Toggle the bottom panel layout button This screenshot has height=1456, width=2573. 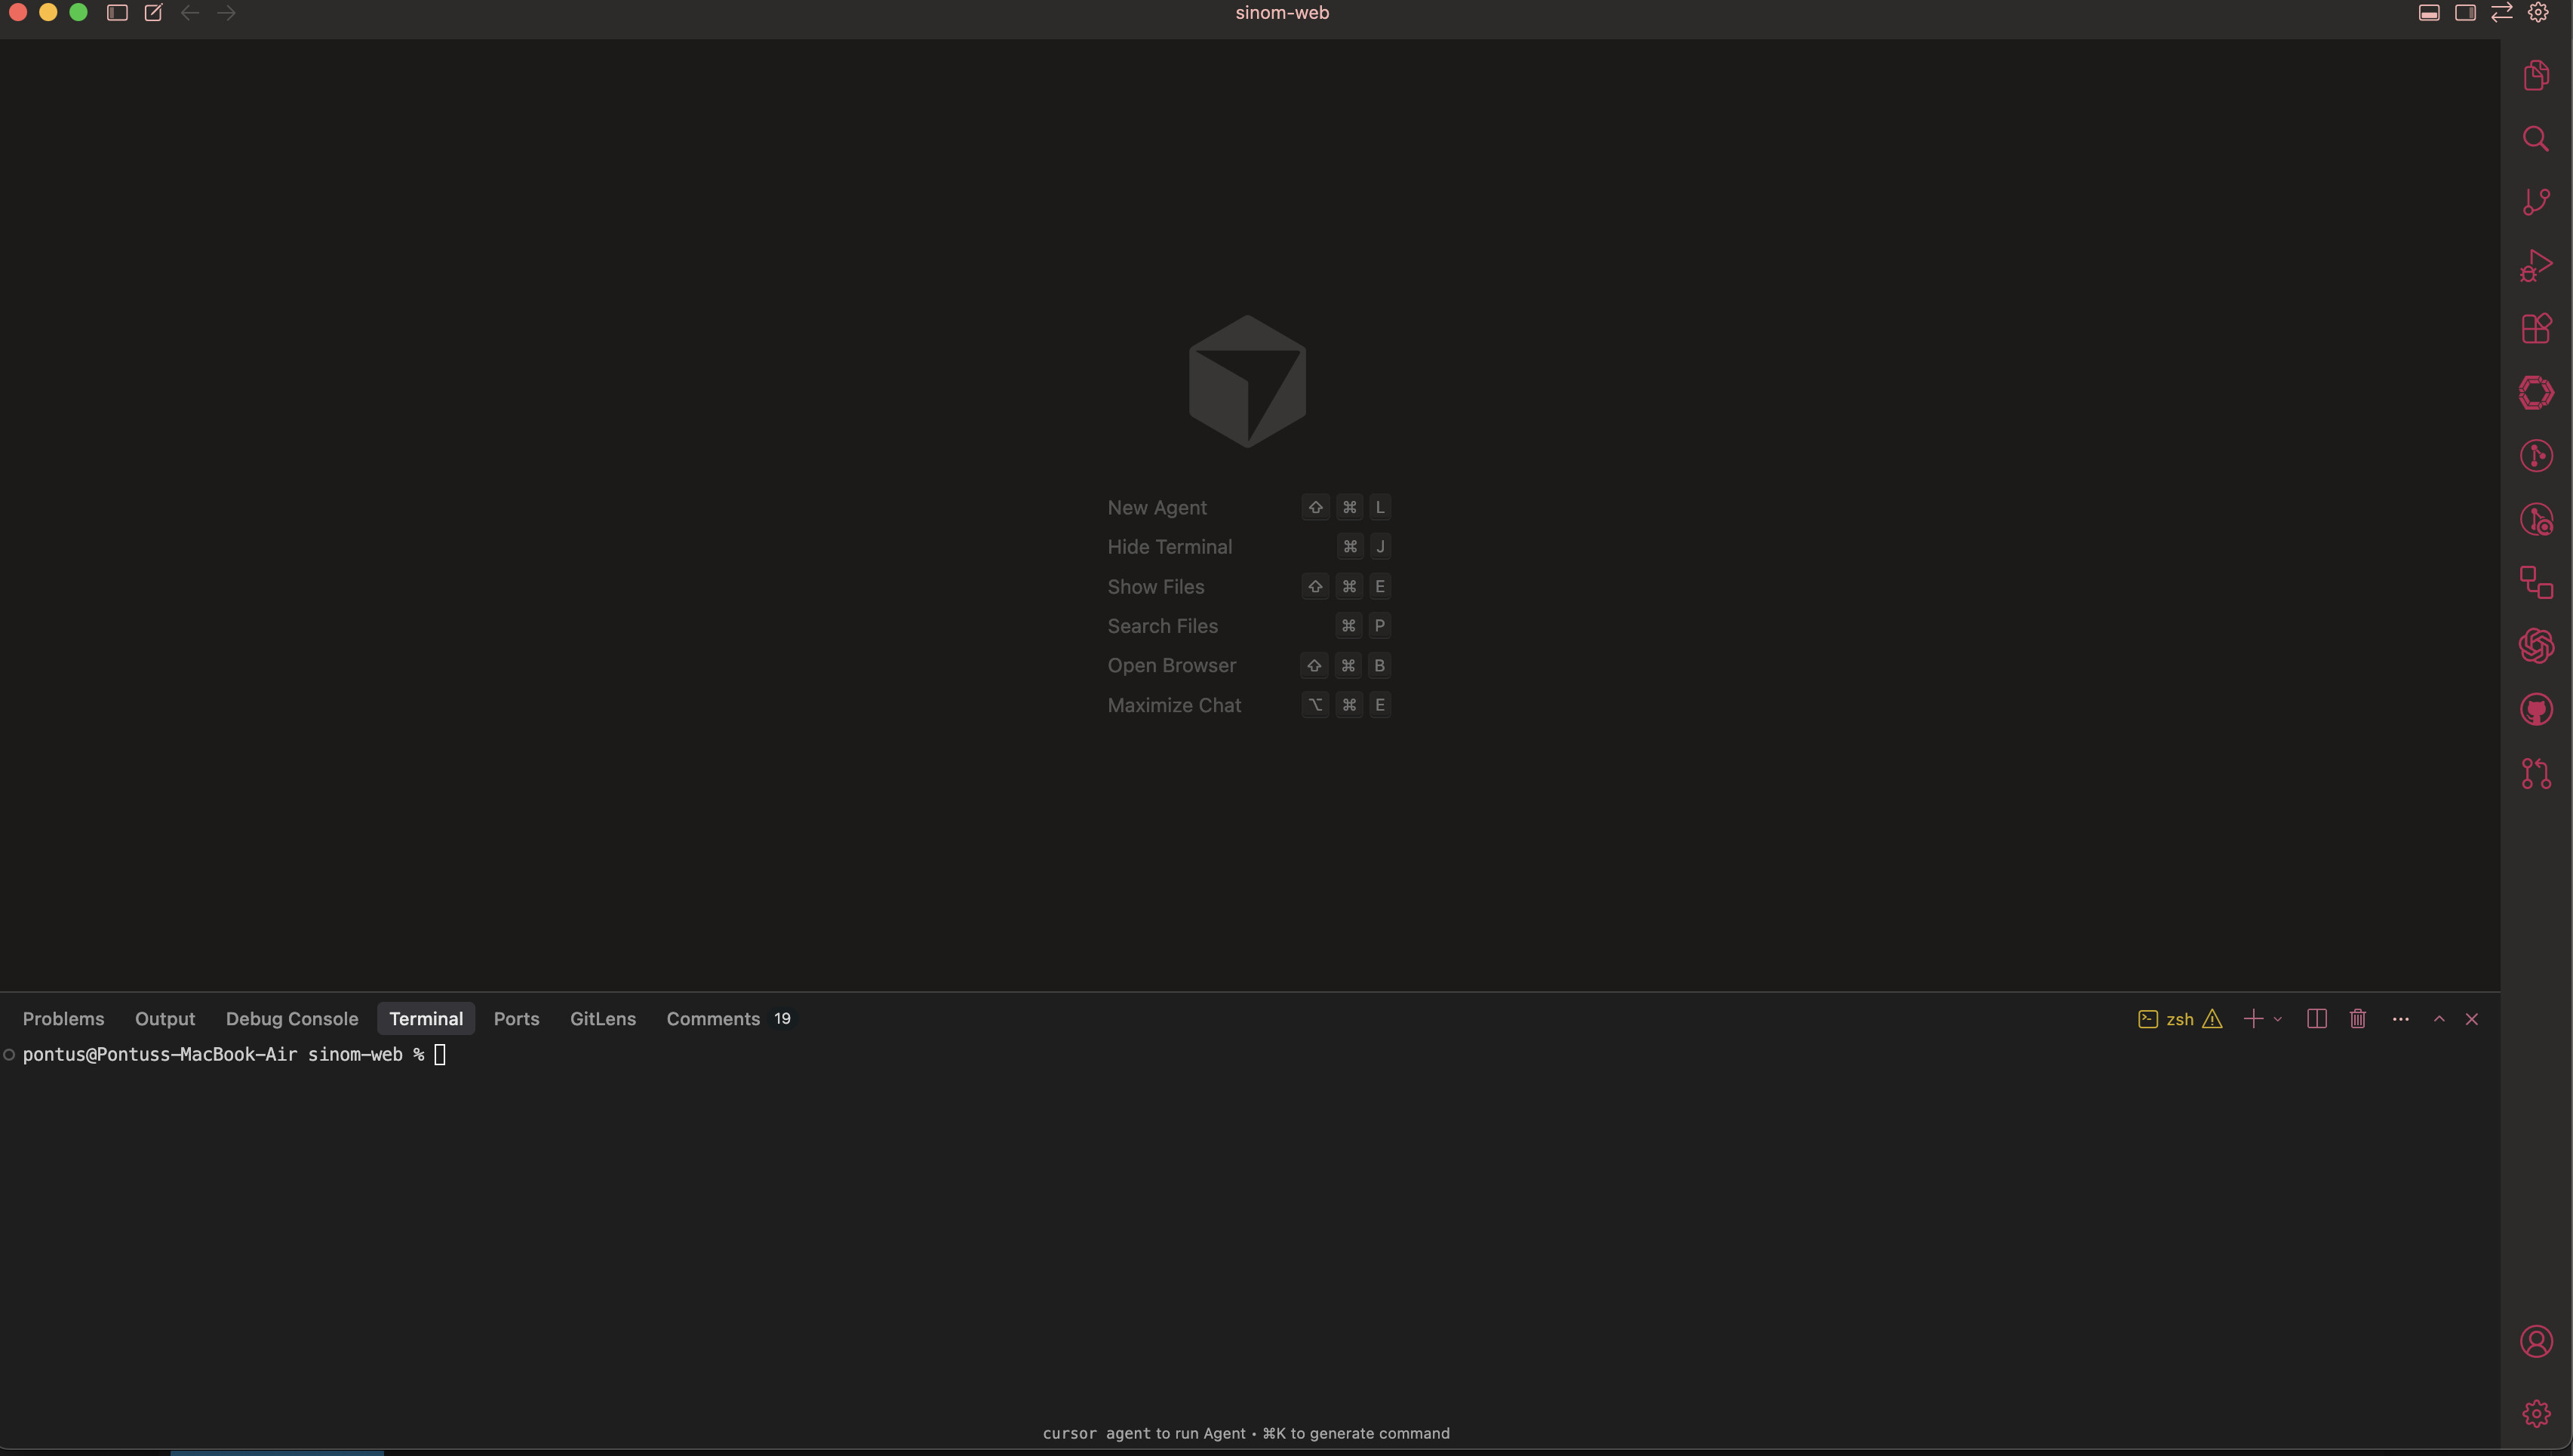(2428, 13)
